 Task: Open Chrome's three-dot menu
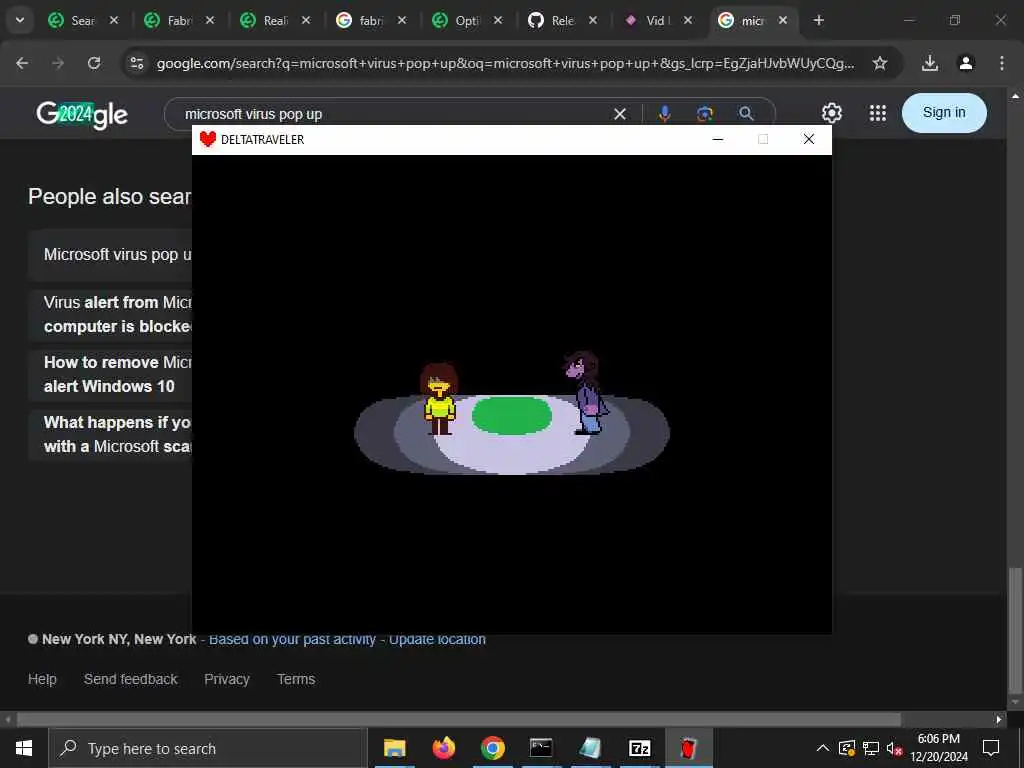coord(1002,63)
